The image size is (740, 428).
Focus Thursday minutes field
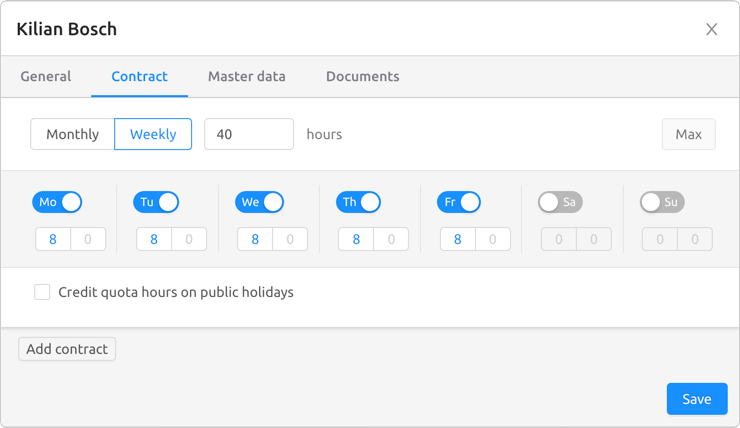click(x=391, y=239)
